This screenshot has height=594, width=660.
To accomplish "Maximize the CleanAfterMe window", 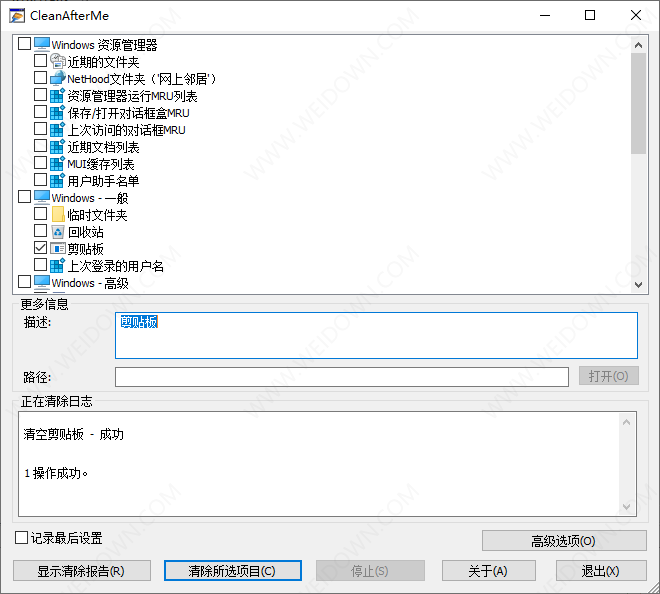I will (590, 16).
